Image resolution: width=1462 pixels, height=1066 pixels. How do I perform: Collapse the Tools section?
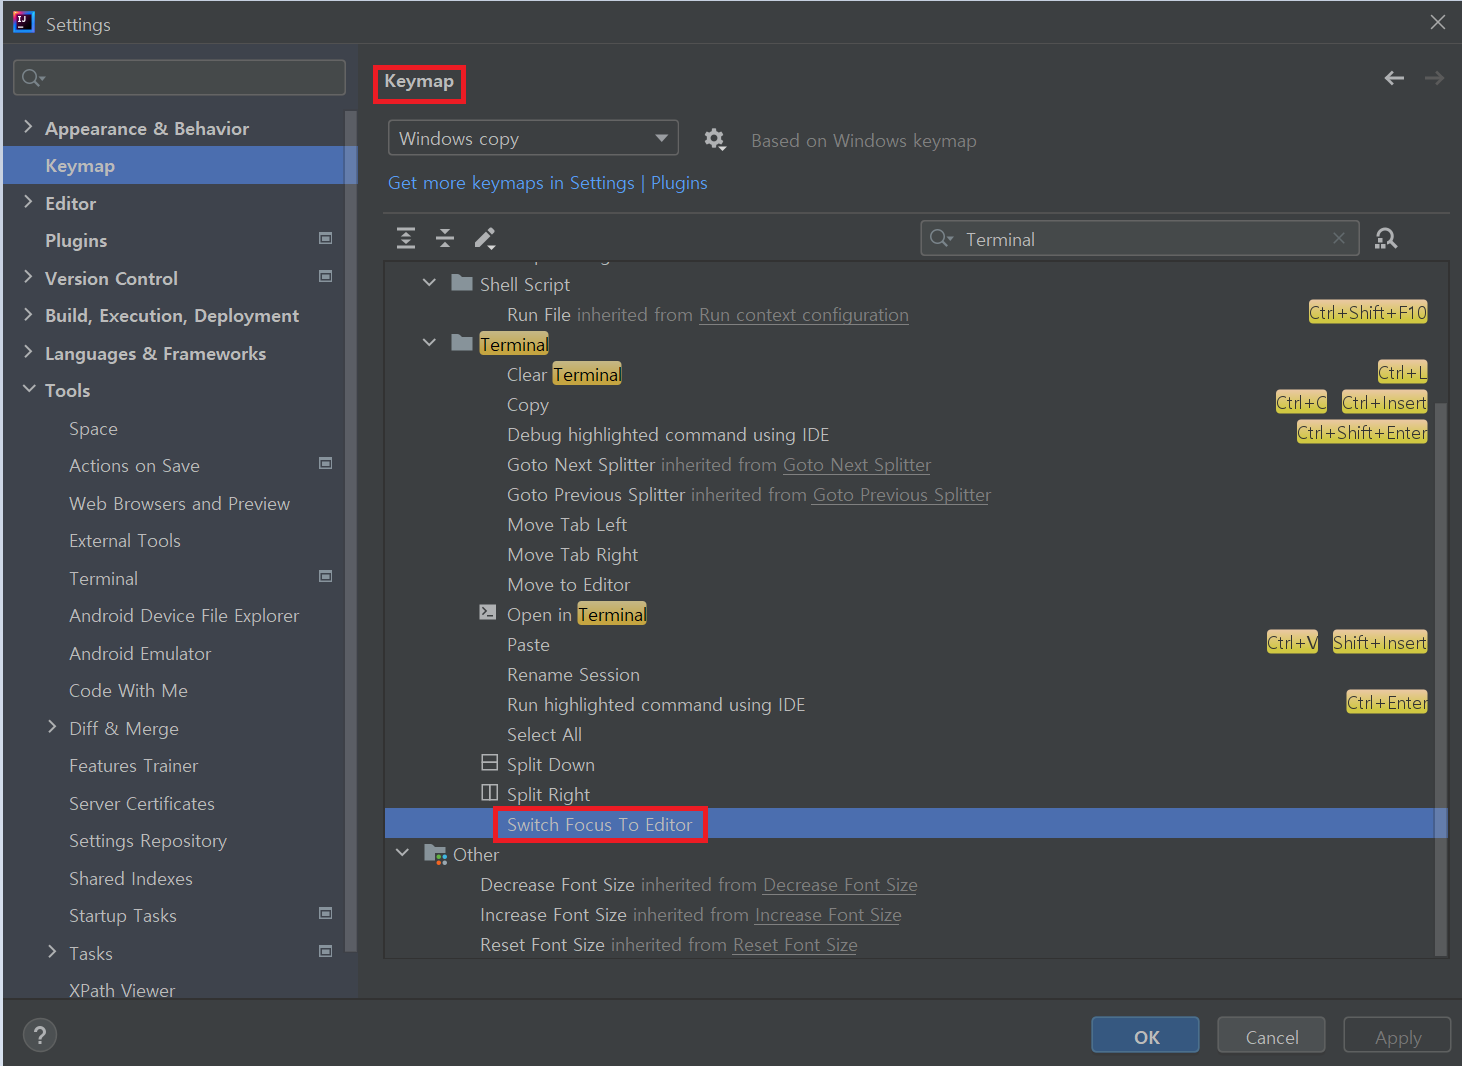pyautogui.click(x=28, y=389)
